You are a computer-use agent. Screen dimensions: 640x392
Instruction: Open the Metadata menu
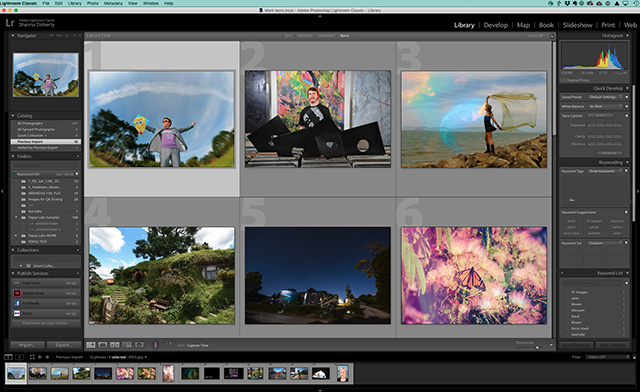coord(113,3)
